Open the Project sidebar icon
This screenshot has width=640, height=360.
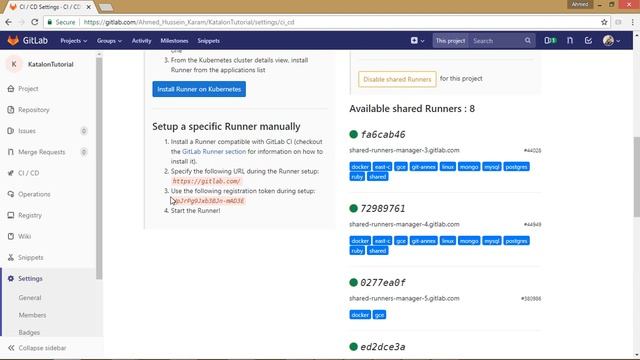11,89
